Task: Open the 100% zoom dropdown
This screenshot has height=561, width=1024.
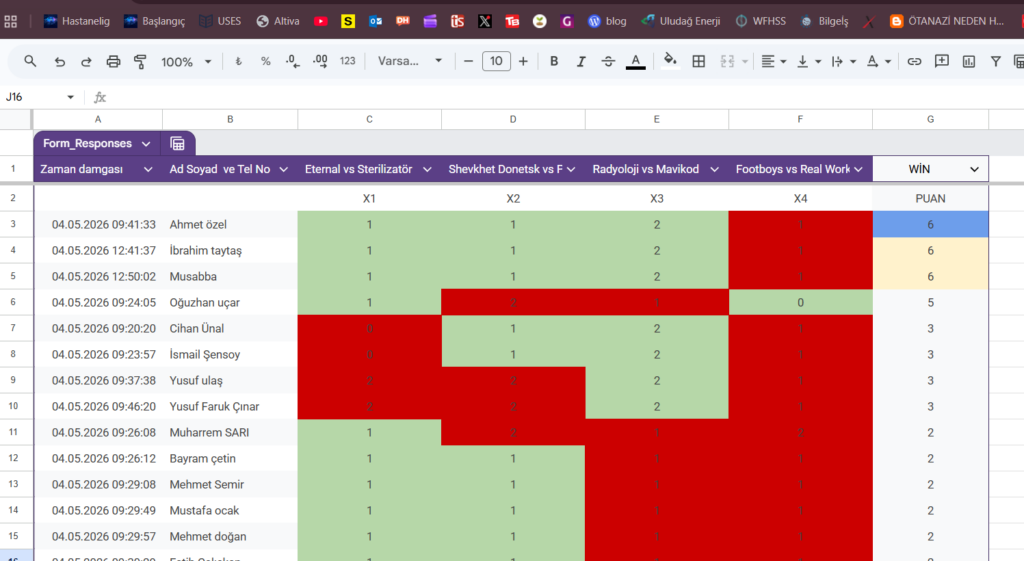Action: coord(186,61)
